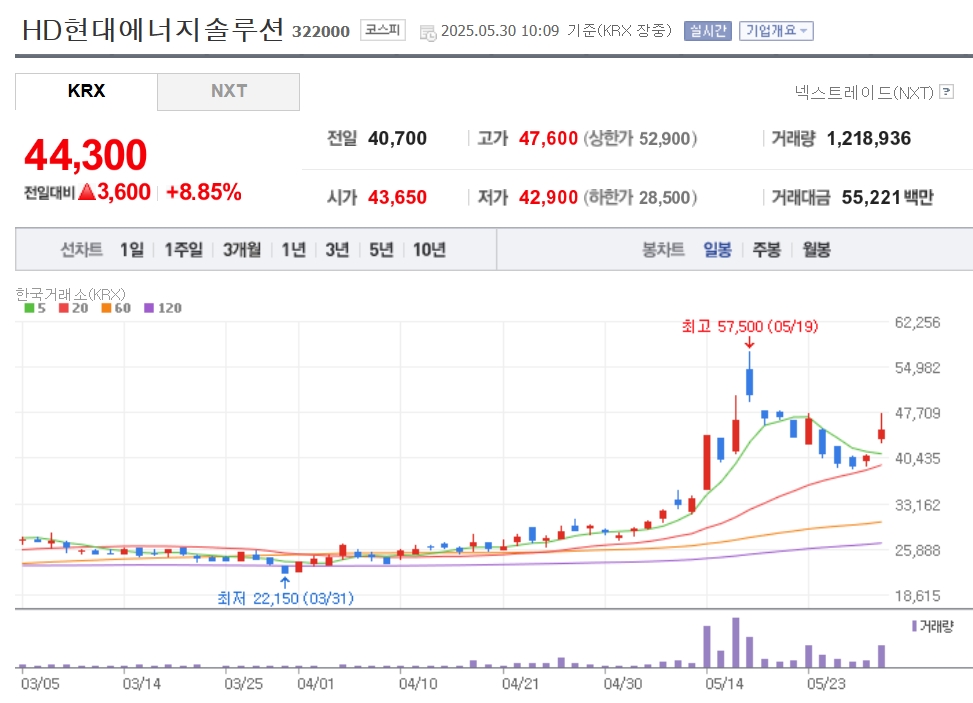Image resolution: width=973 pixels, height=703 pixels.
Task: Choose the 월봉 monthly candle chart
Action: (816, 250)
